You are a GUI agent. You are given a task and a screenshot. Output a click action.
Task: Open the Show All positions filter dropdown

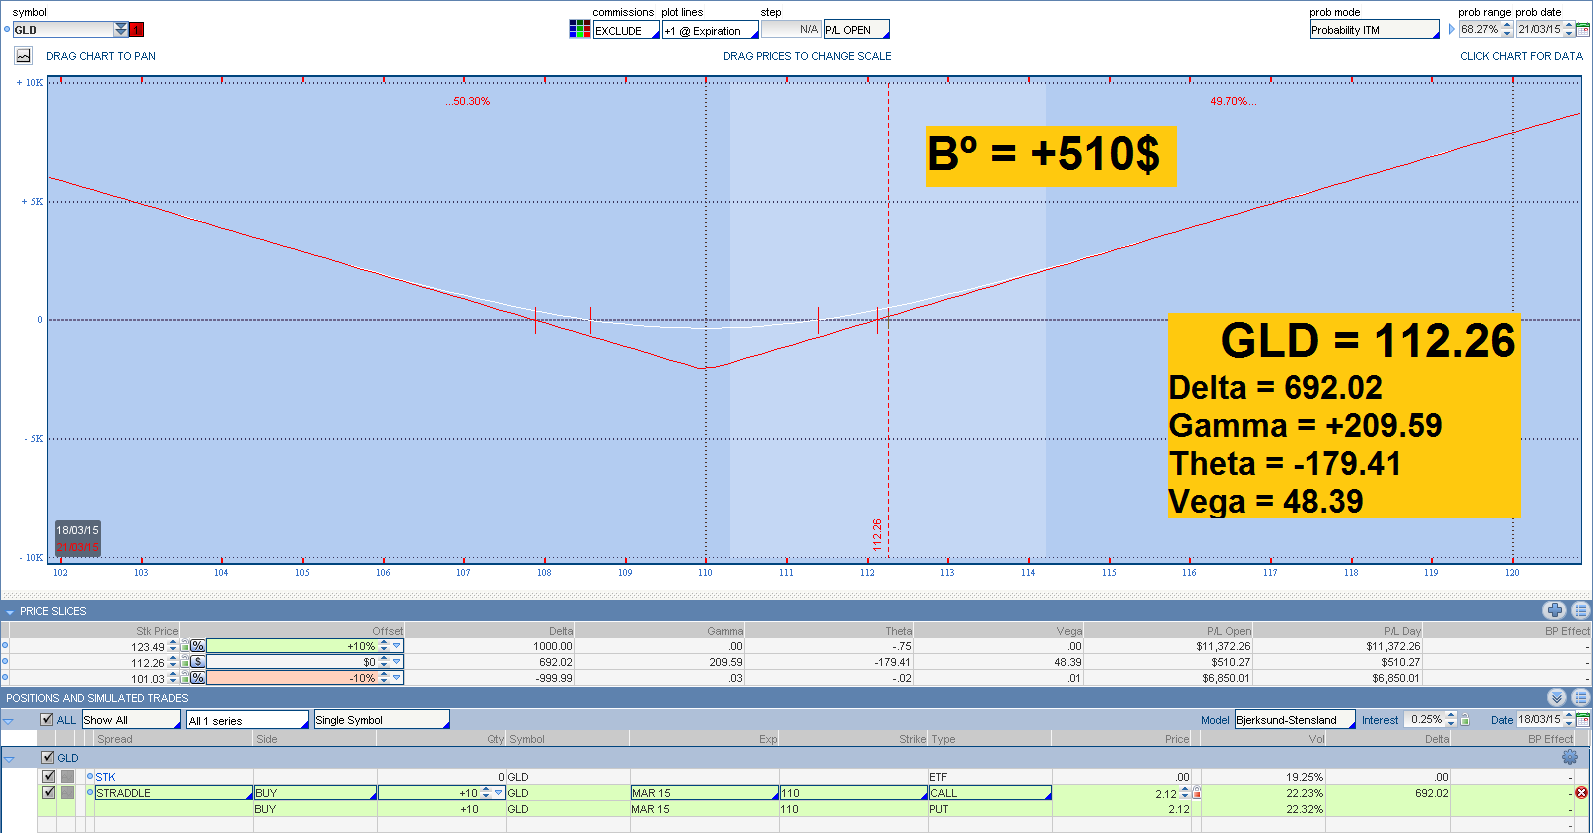(131, 720)
